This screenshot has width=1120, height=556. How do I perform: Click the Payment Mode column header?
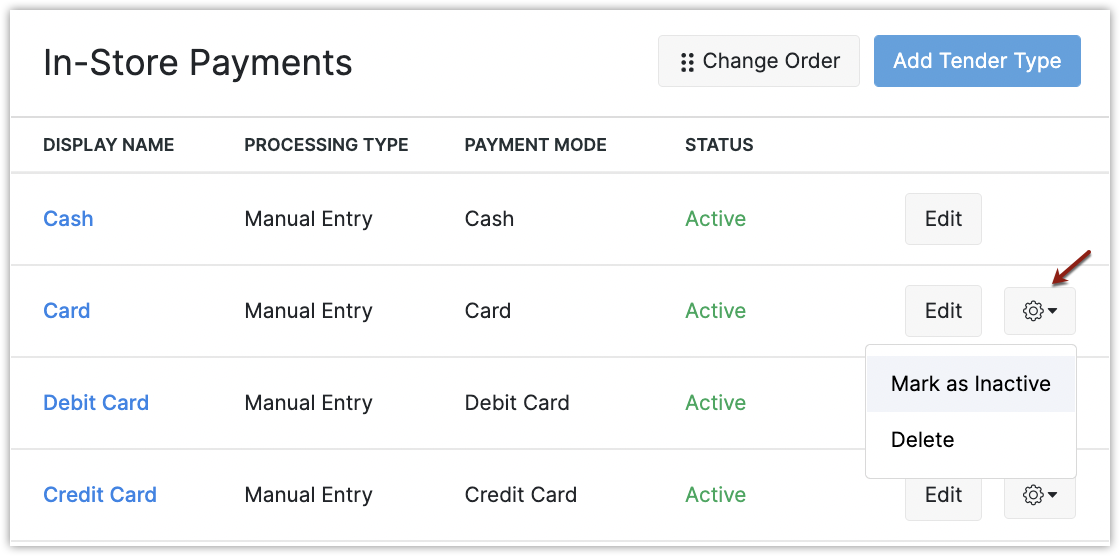pos(535,145)
